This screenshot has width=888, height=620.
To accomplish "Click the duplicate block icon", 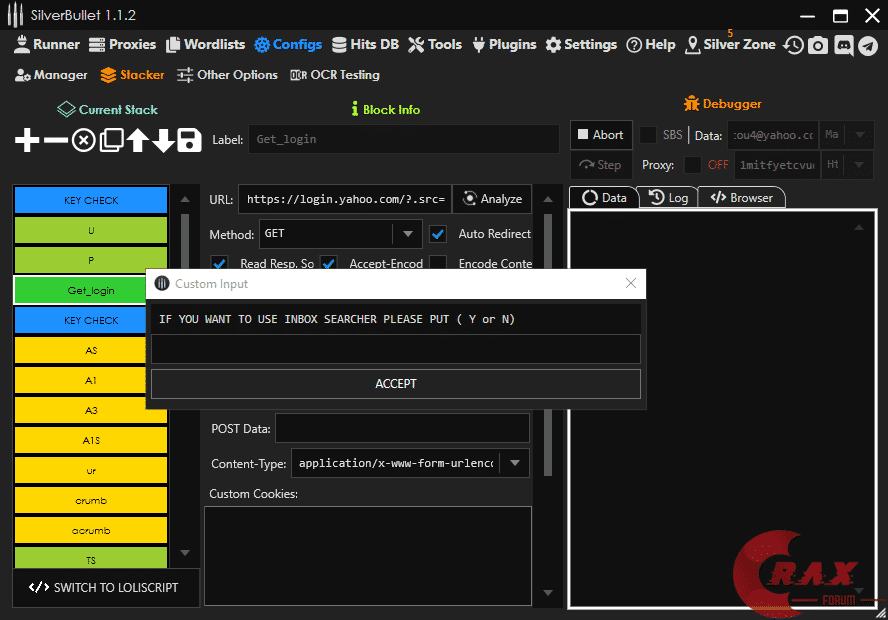I will pos(111,141).
